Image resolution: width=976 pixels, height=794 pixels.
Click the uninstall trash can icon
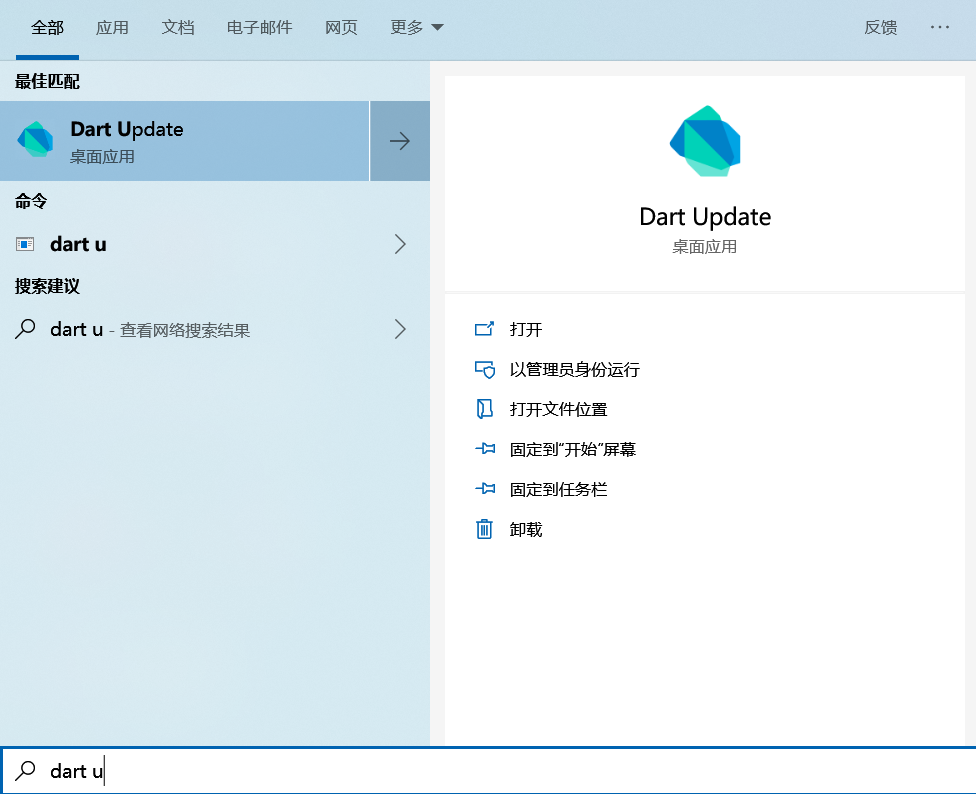tap(484, 530)
